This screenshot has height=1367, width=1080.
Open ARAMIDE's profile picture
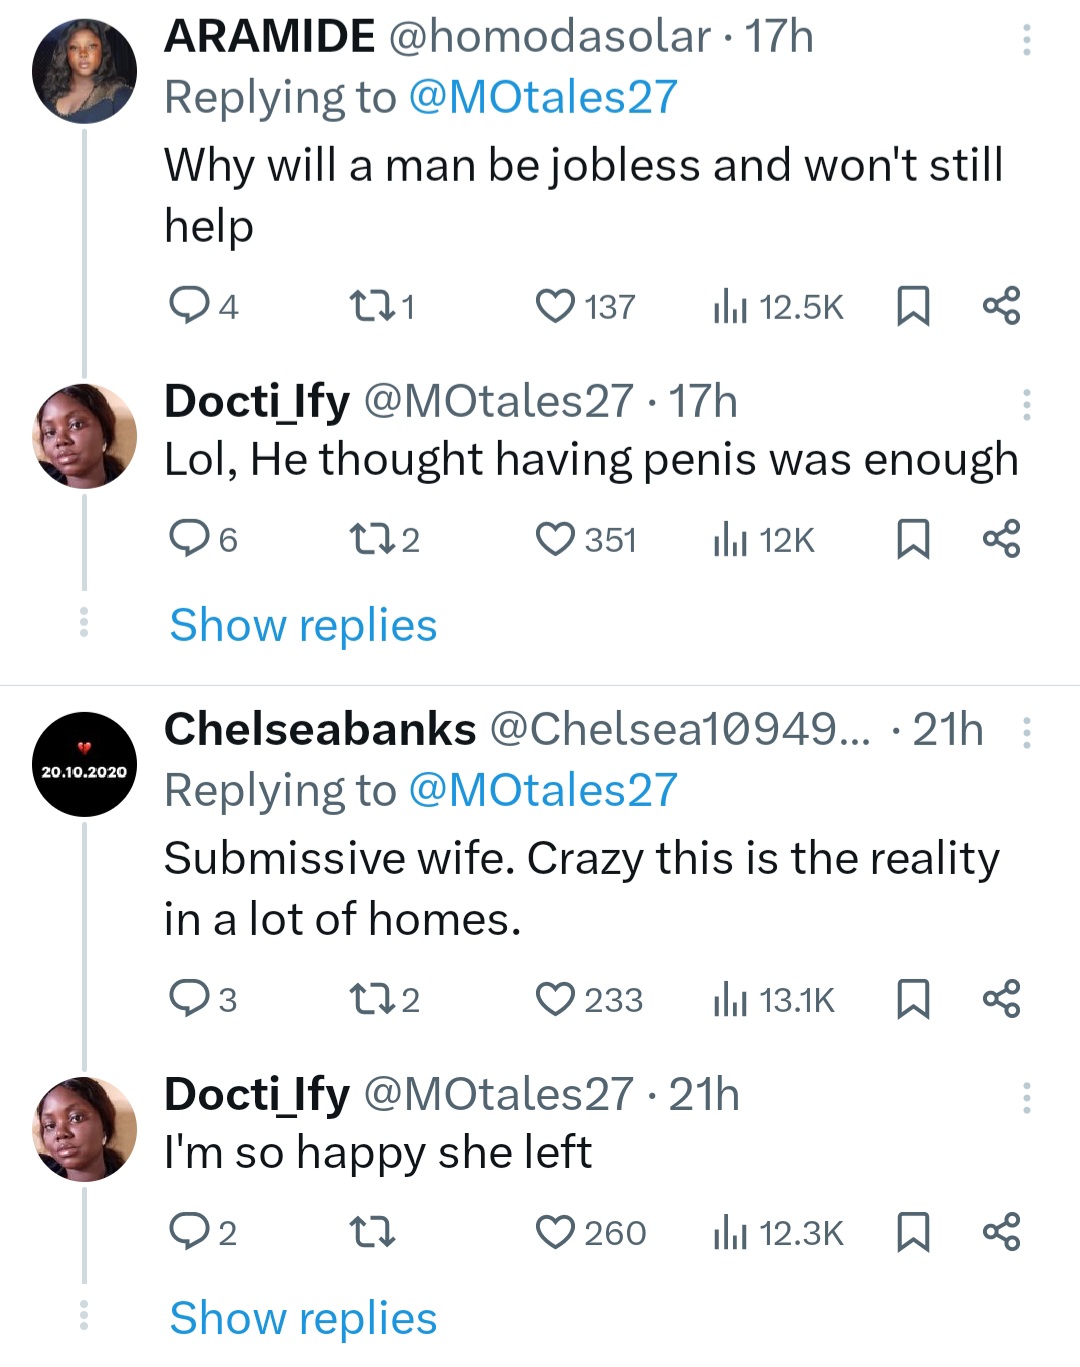[85, 71]
